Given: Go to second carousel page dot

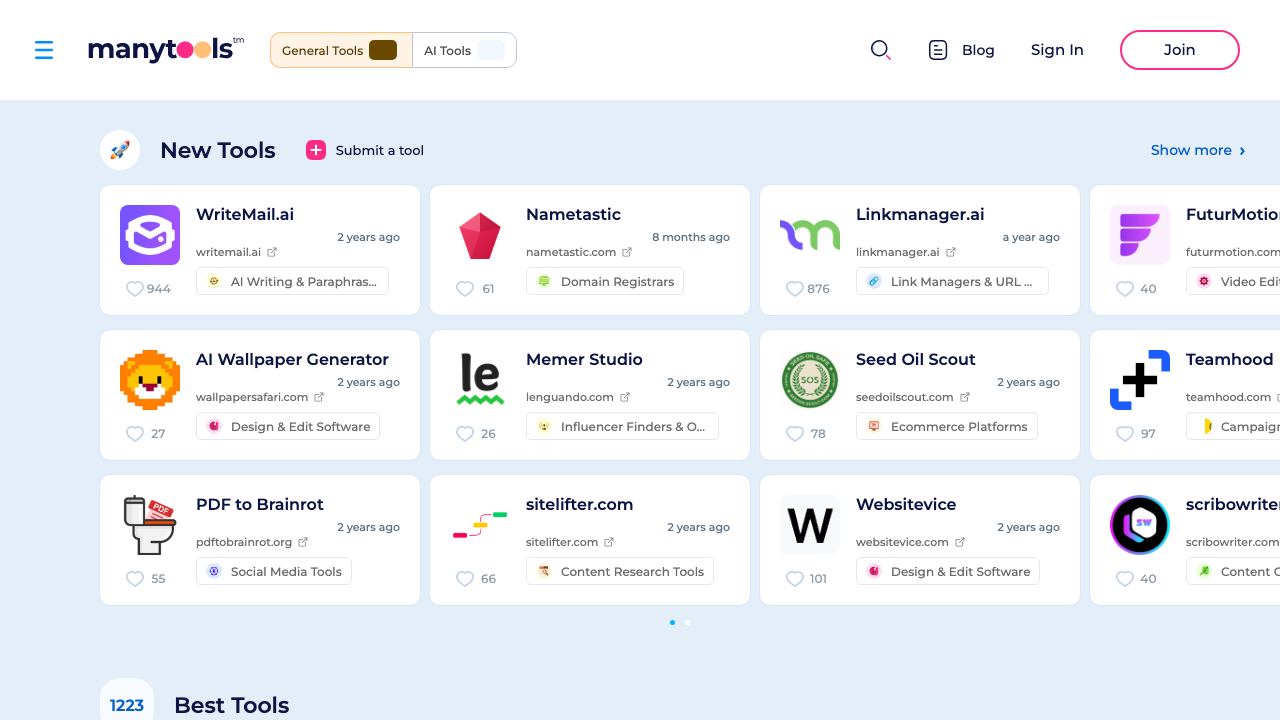Looking at the screenshot, I should pos(687,622).
